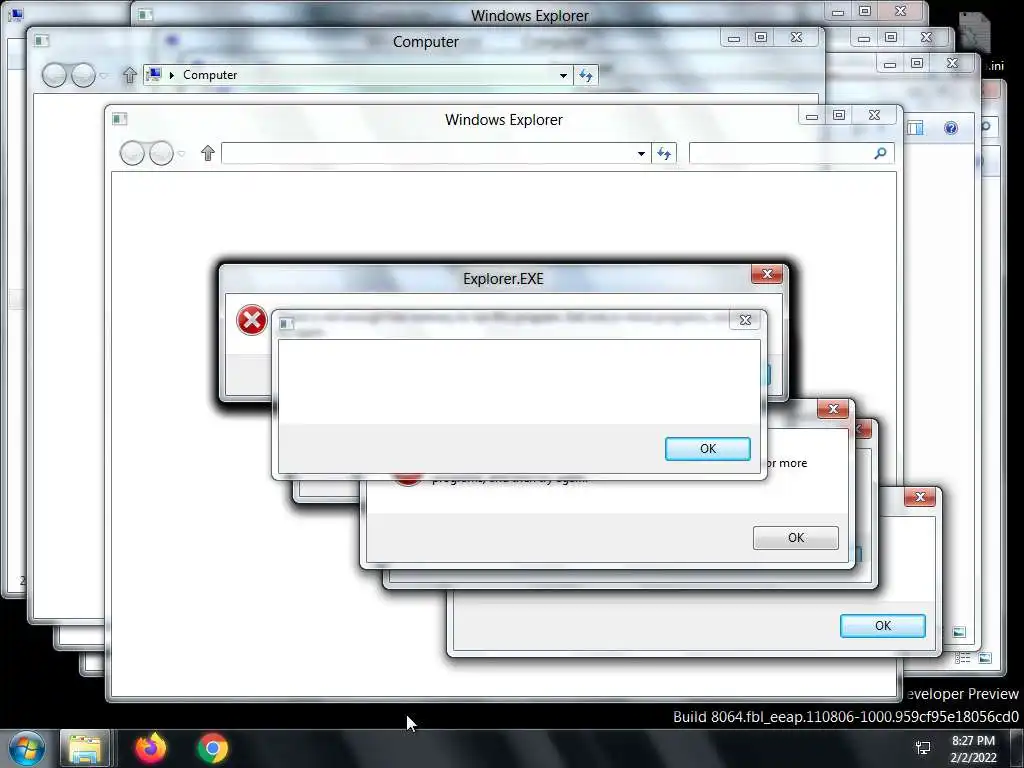Refresh the front Windows Explorer window
Image resolution: width=1024 pixels, height=768 pixels.
click(x=664, y=153)
